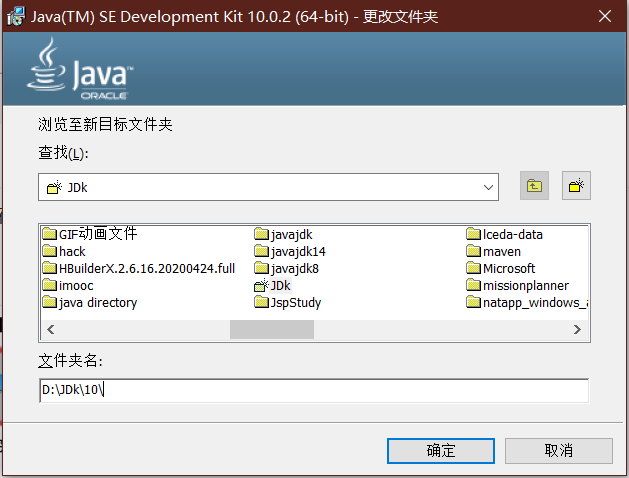The width and height of the screenshot is (629, 478).
Task: Close the 更改文件夹 dialog window
Action: pos(605,16)
